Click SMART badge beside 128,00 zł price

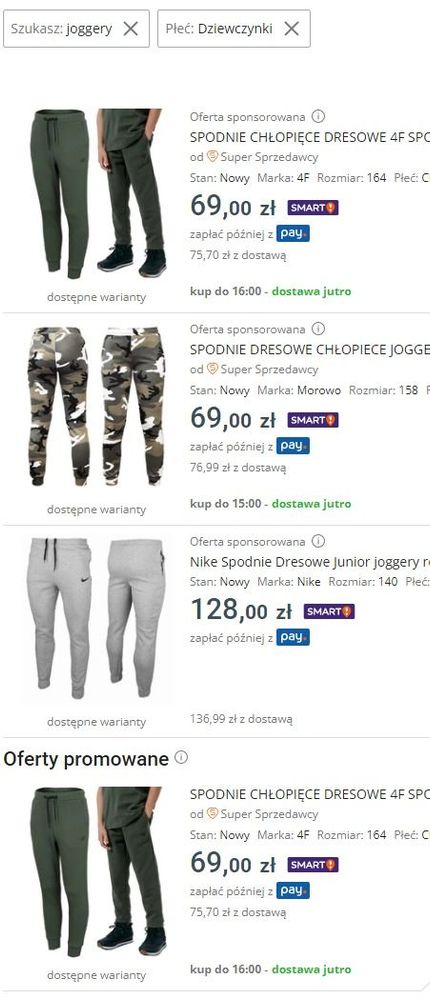(329, 612)
